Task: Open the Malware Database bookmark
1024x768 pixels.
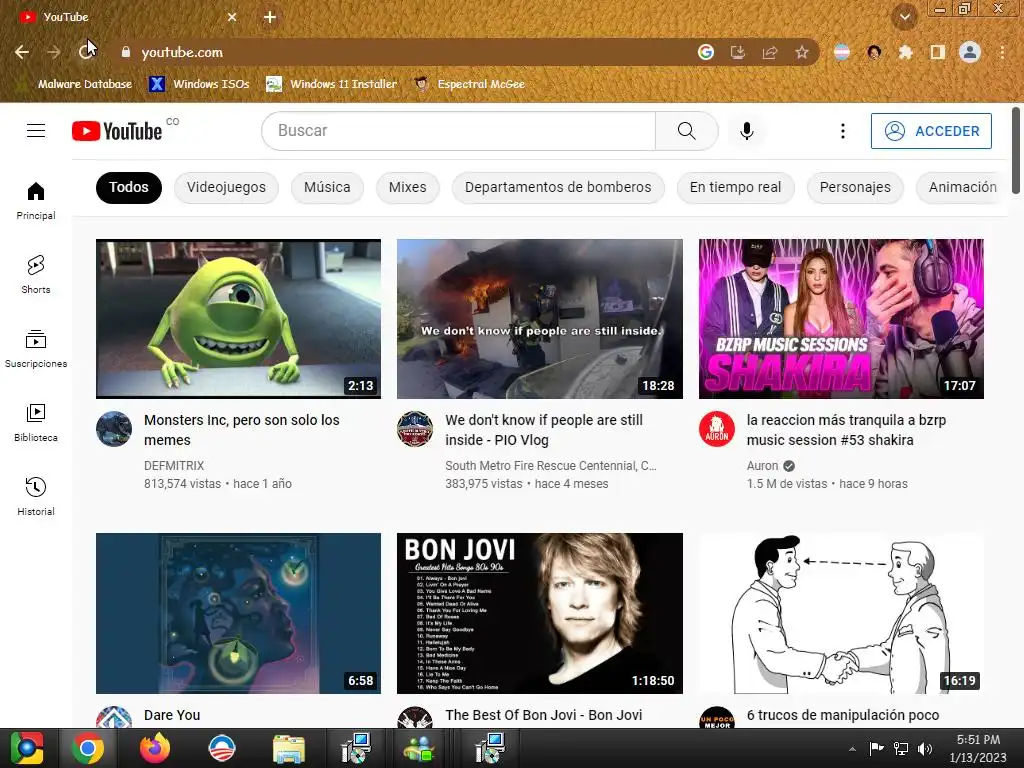Action: coord(76,84)
